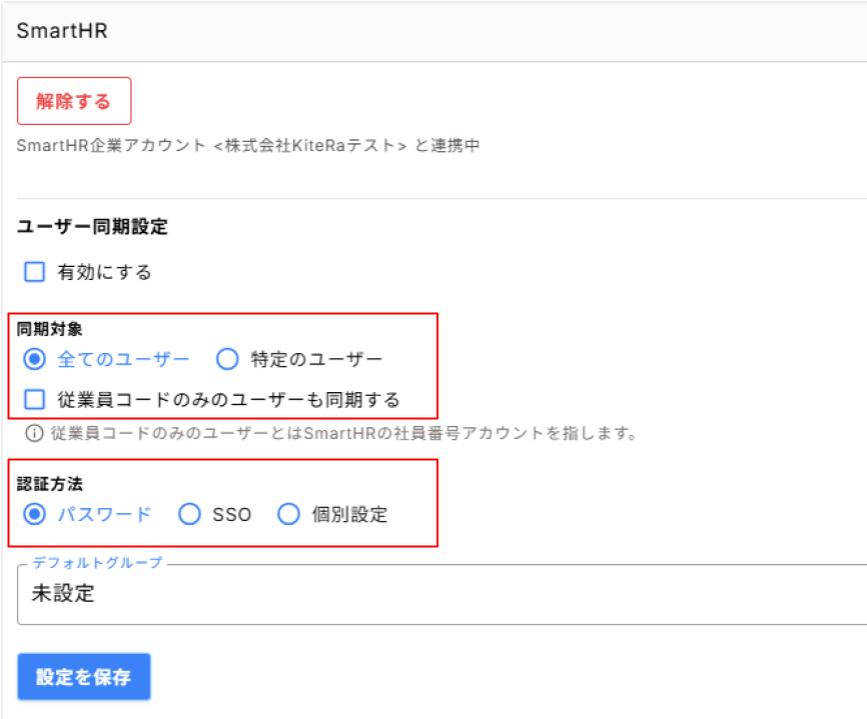The image size is (867, 719).
Task: Enable the 有効にする checkbox
Action: pos(34,272)
